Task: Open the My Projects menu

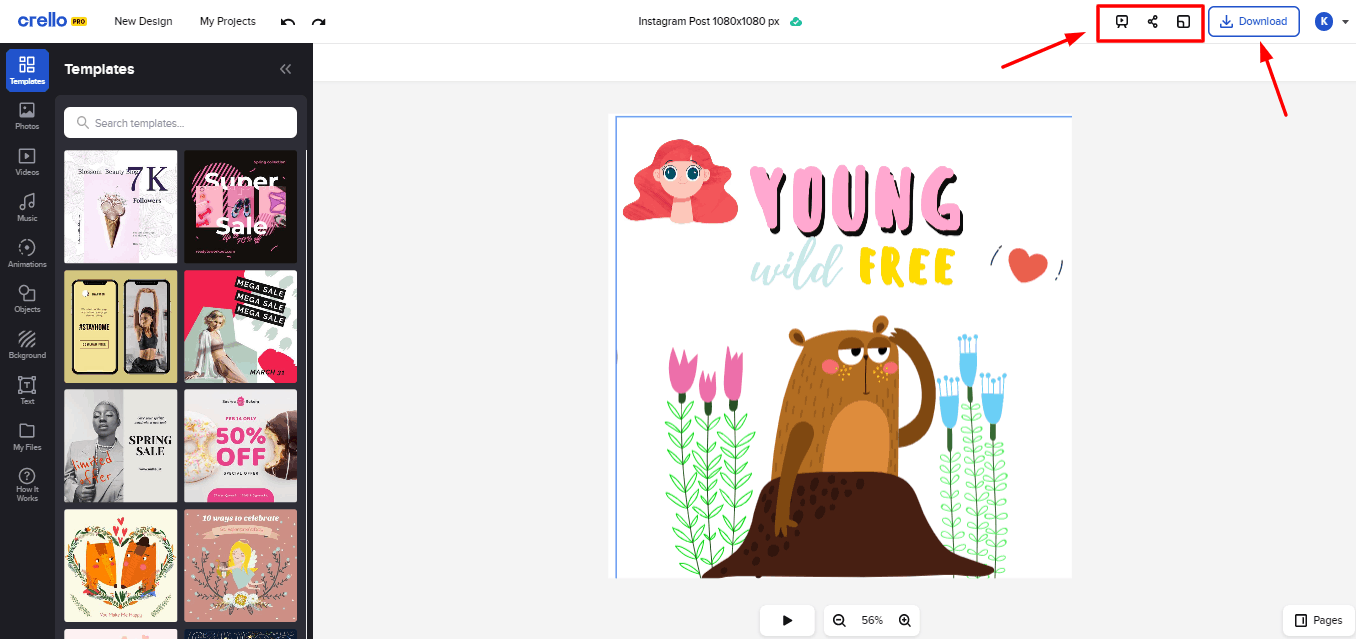Action: 227,21
